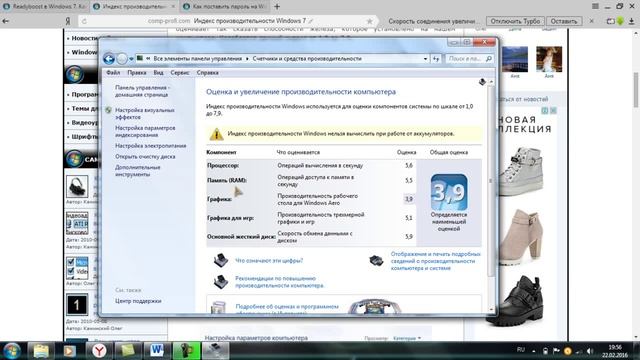
Task: Click the shield icon next to visual effects
Action: (x=108, y=110)
